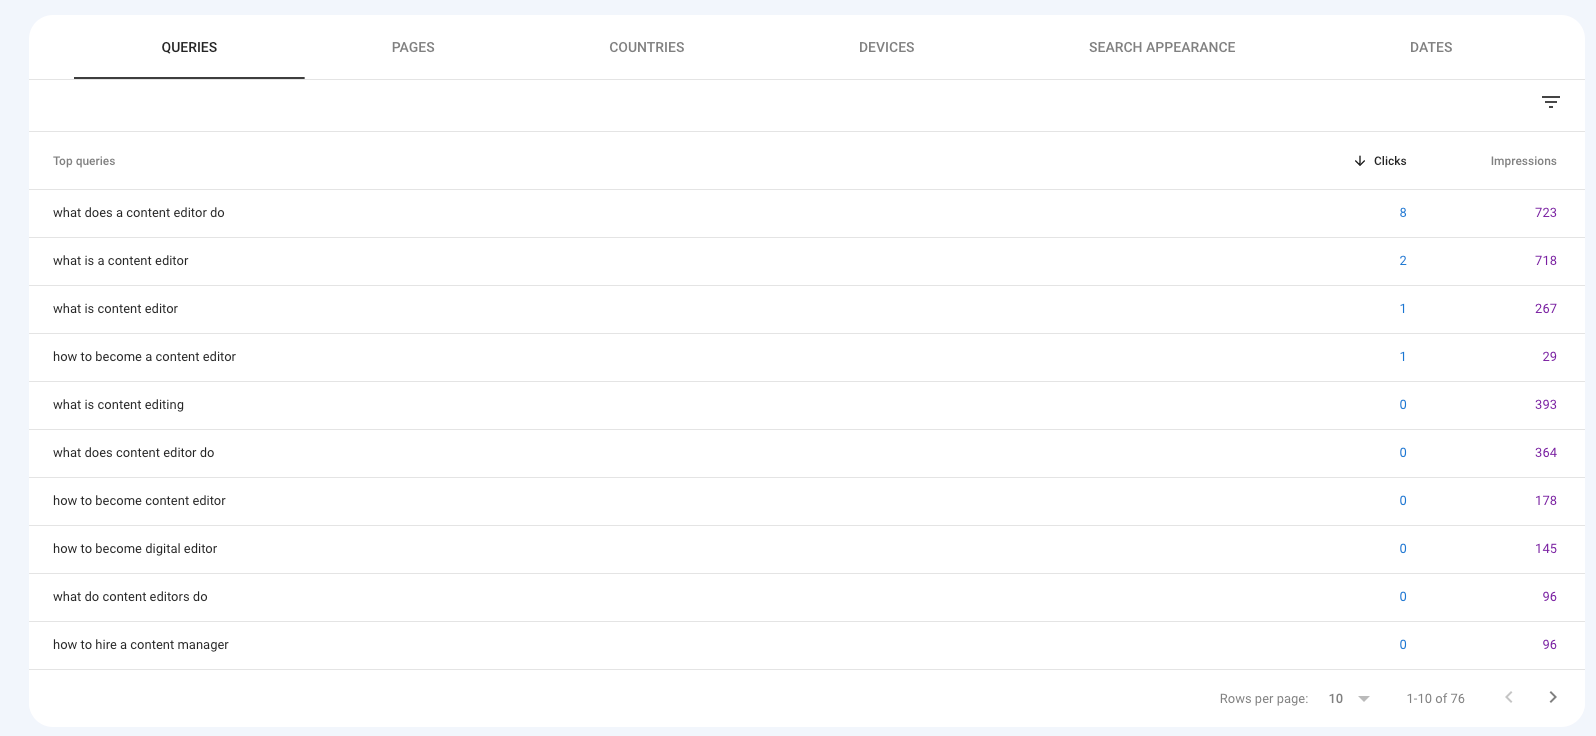Open the Devices tab

(886, 47)
